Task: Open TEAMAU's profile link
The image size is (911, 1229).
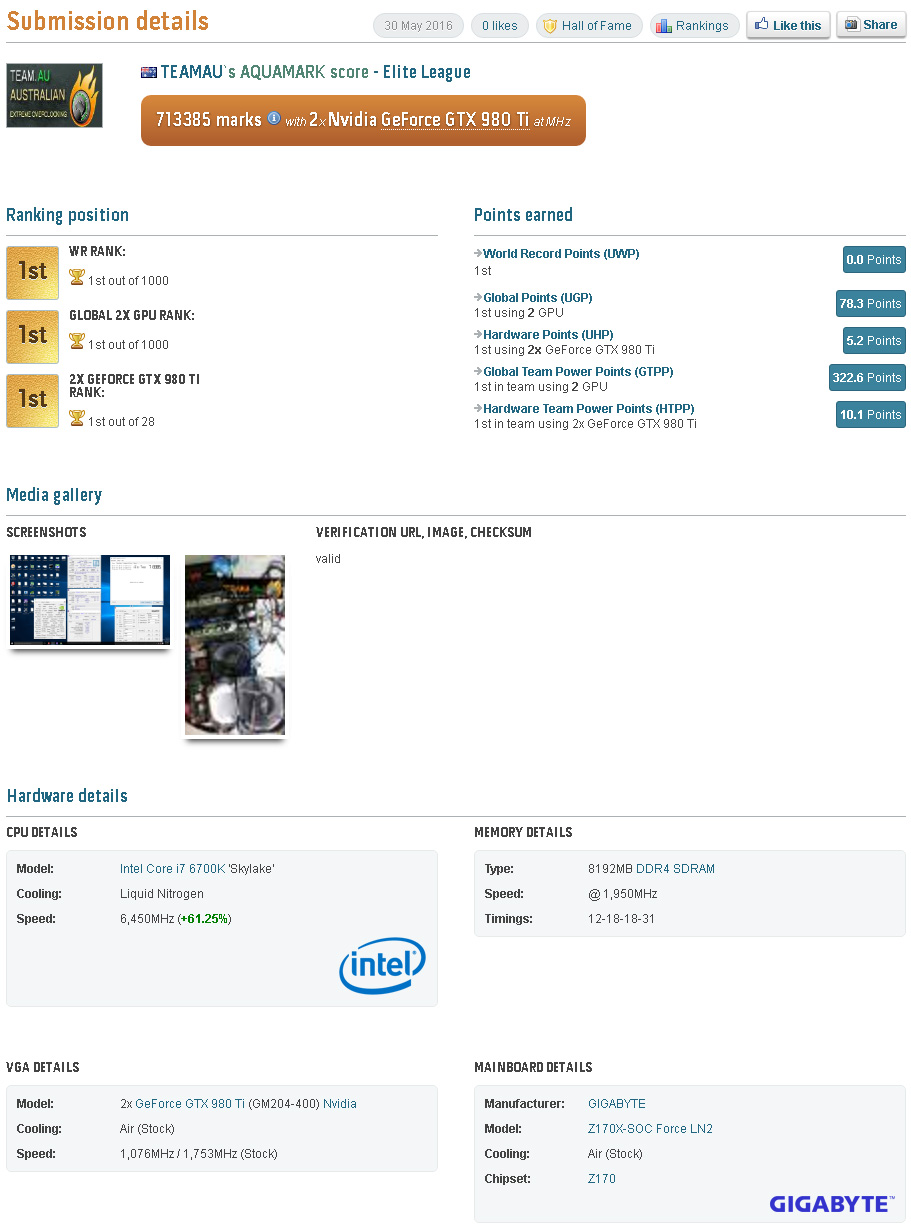Action: (x=194, y=72)
